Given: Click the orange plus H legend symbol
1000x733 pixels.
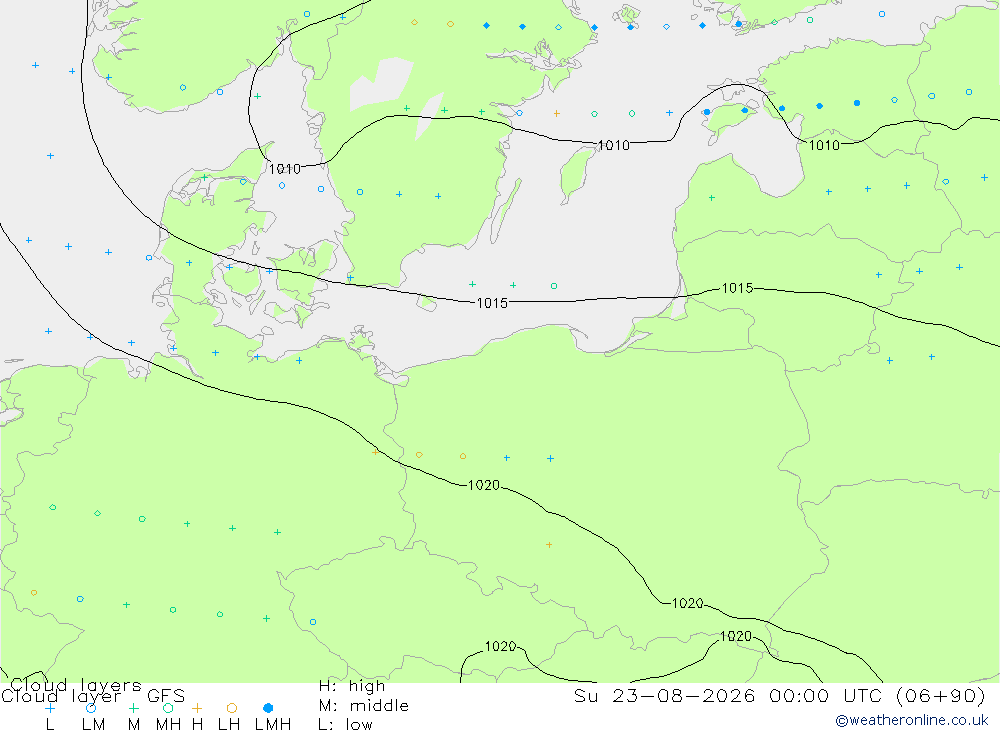Looking at the screenshot, I should [197, 708].
